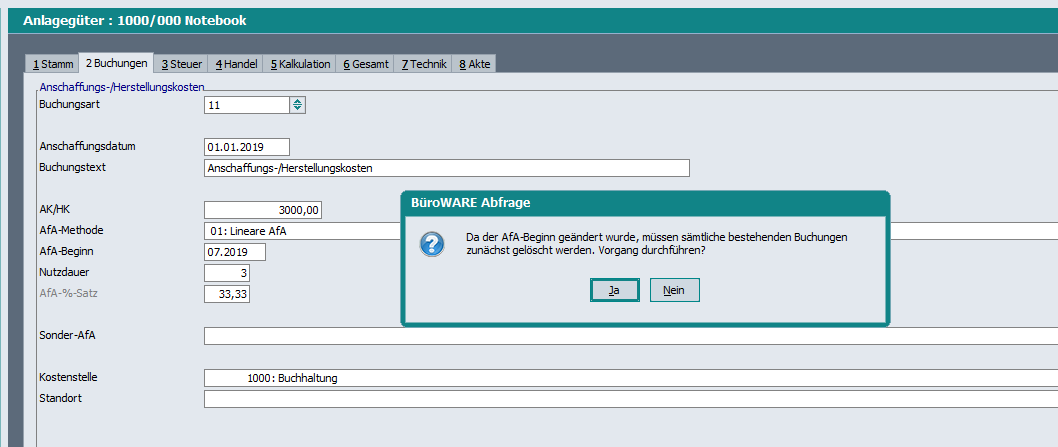Select the AK/HK amount field
This screenshot has width=1058, height=447.
pyautogui.click(x=262, y=210)
